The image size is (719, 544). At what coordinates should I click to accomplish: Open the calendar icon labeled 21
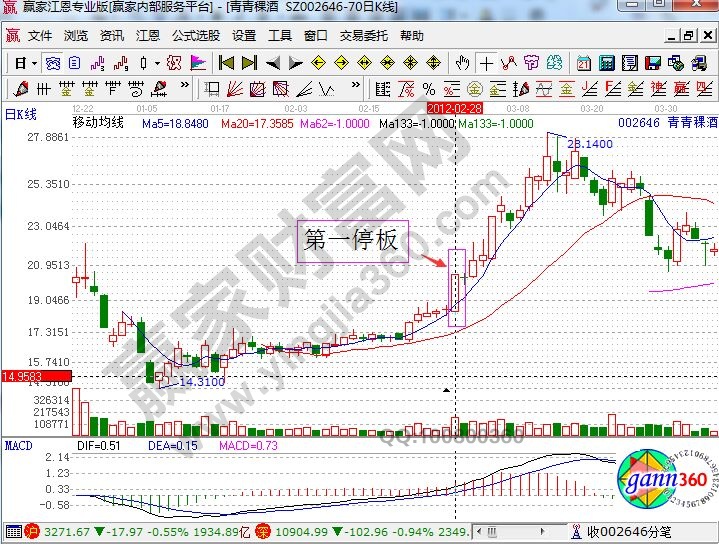pyautogui.click(x=583, y=63)
